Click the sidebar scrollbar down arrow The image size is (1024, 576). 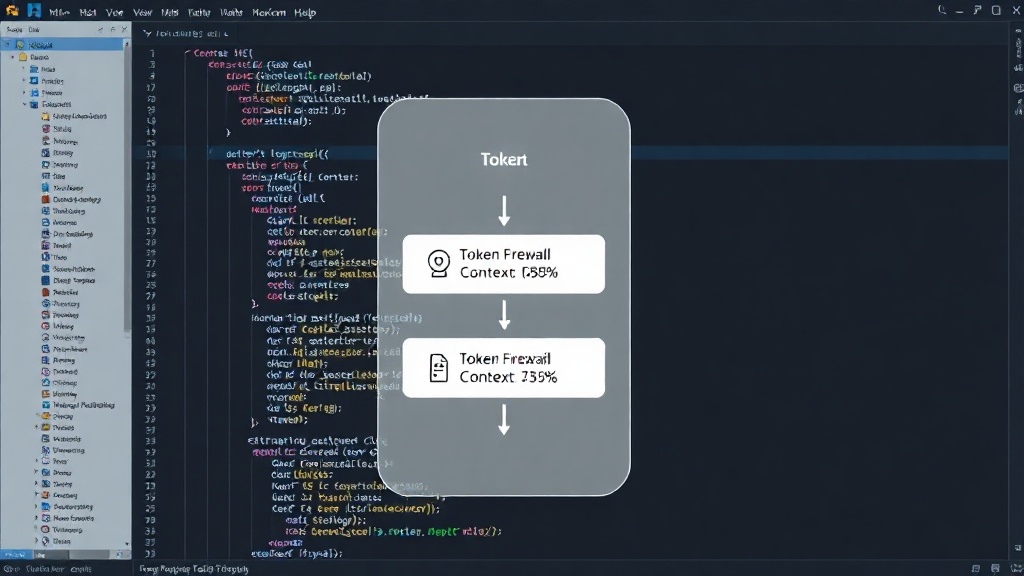point(127,543)
